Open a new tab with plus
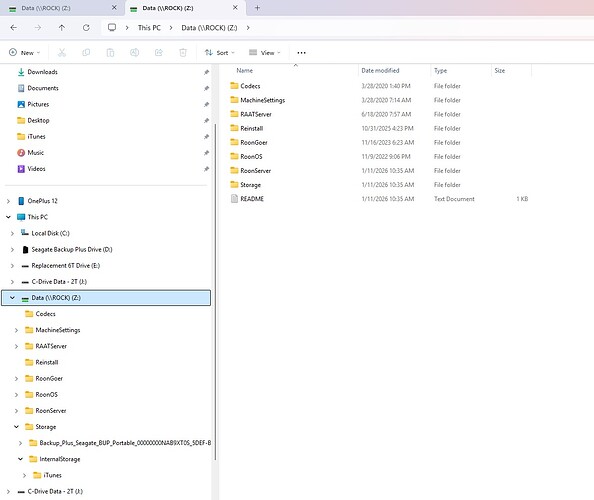 click(257, 8)
